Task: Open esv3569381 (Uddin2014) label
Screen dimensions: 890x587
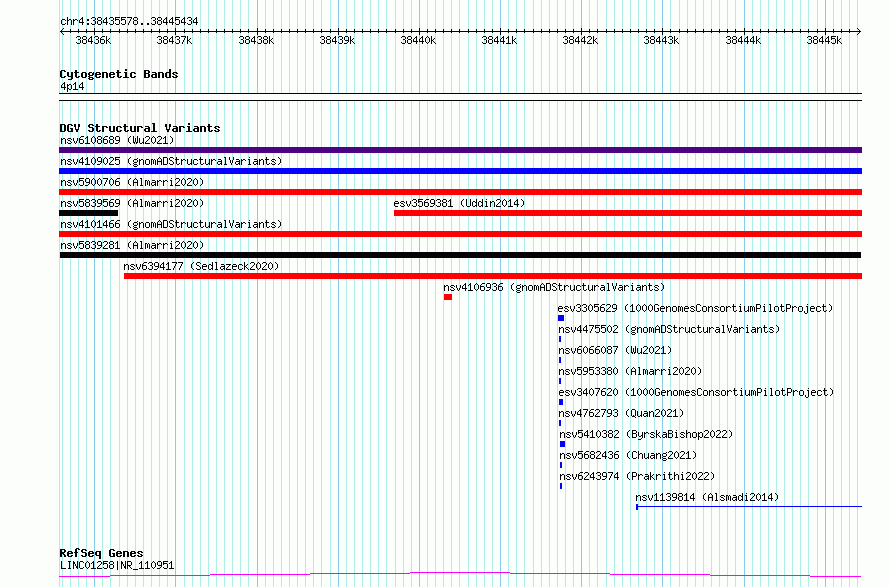Action: point(459,203)
